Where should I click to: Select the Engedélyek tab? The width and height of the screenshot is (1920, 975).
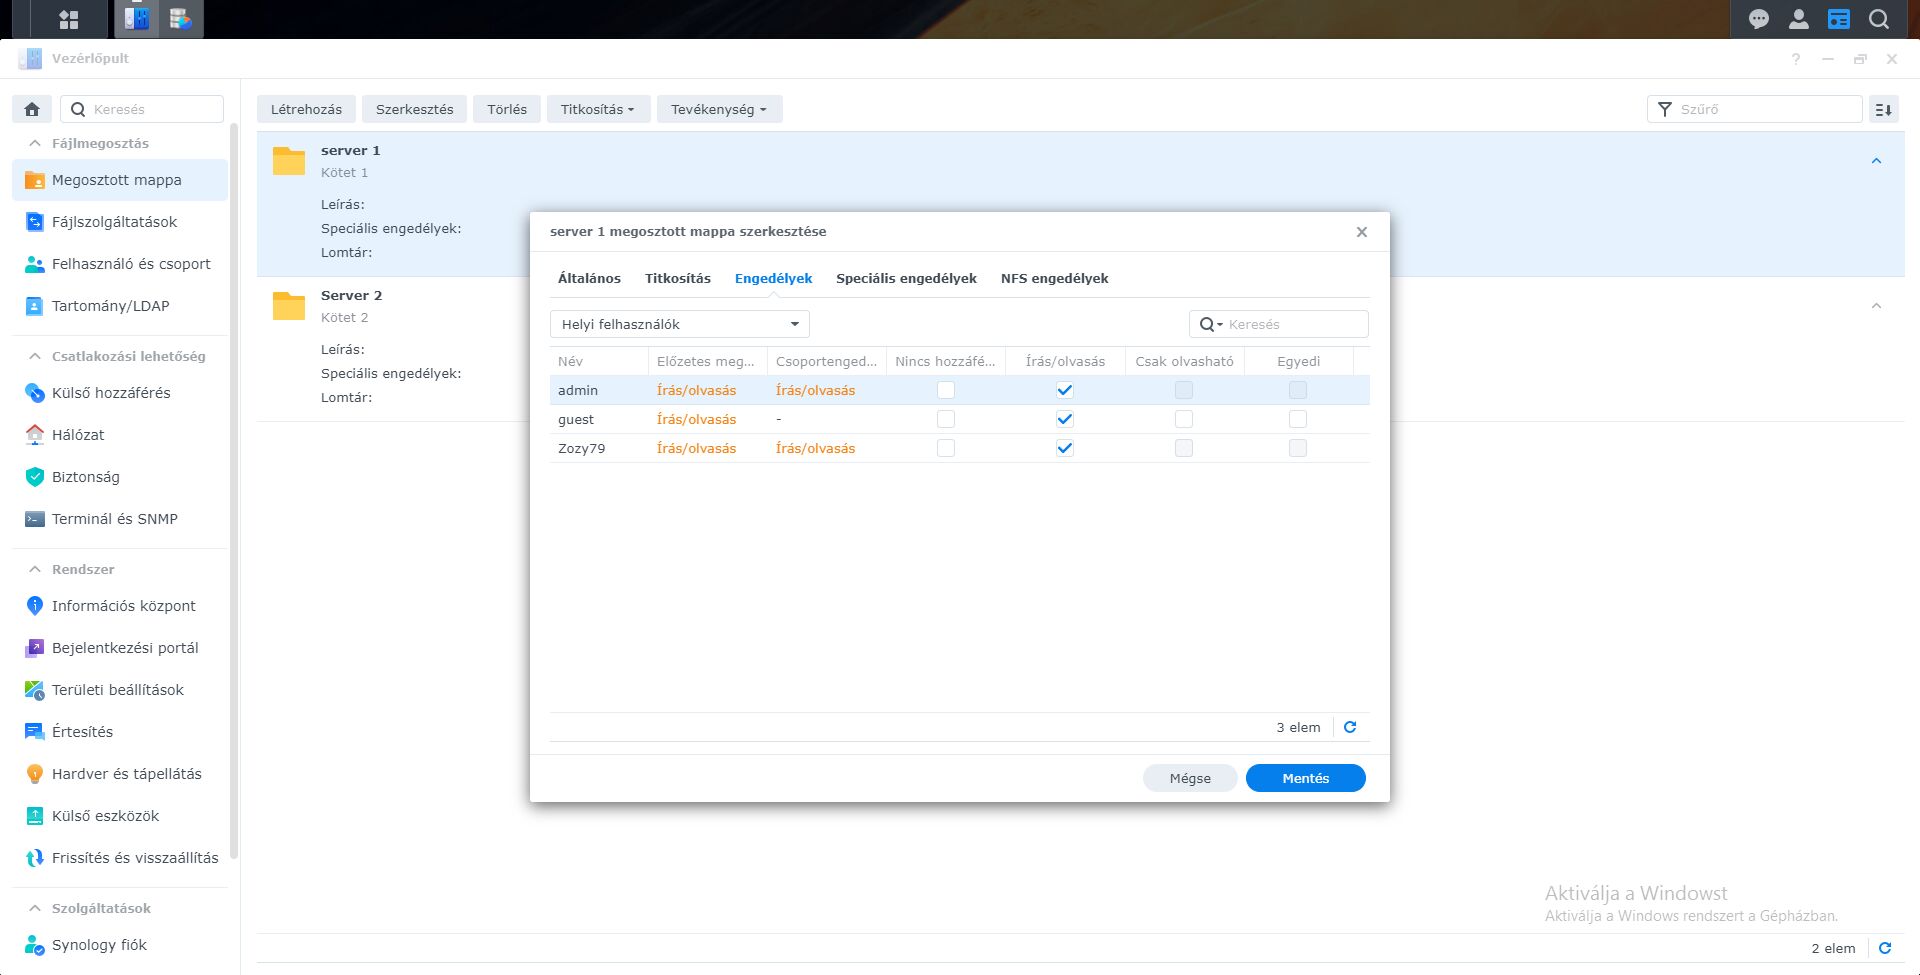[x=773, y=278]
